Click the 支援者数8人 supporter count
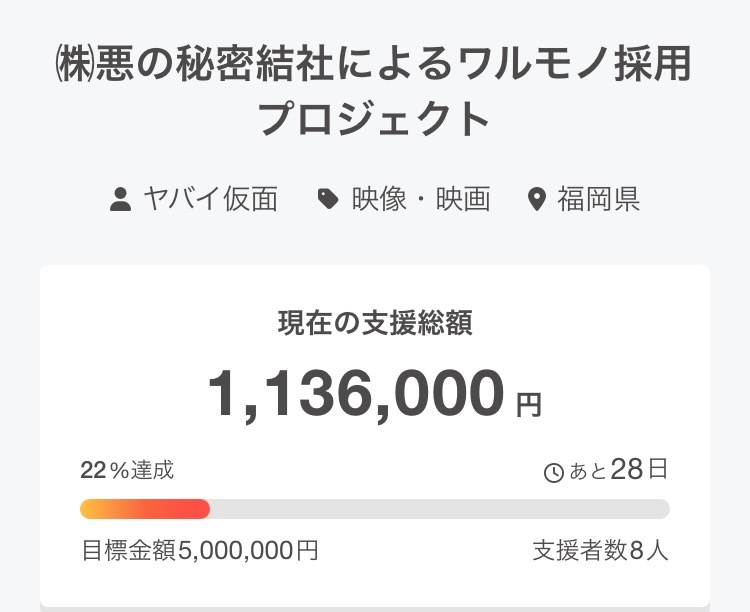The width and height of the screenshot is (750, 612). click(601, 551)
